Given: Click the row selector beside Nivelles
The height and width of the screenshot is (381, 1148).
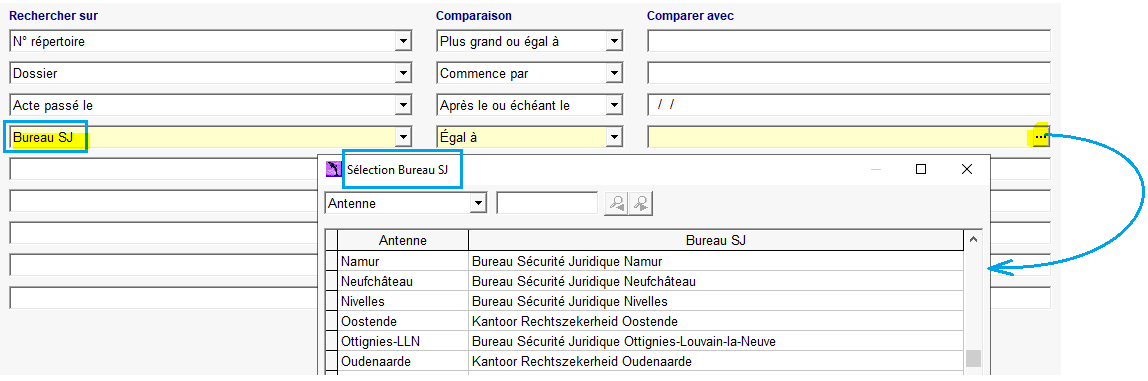Looking at the screenshot, I should (x=331, y=301).
